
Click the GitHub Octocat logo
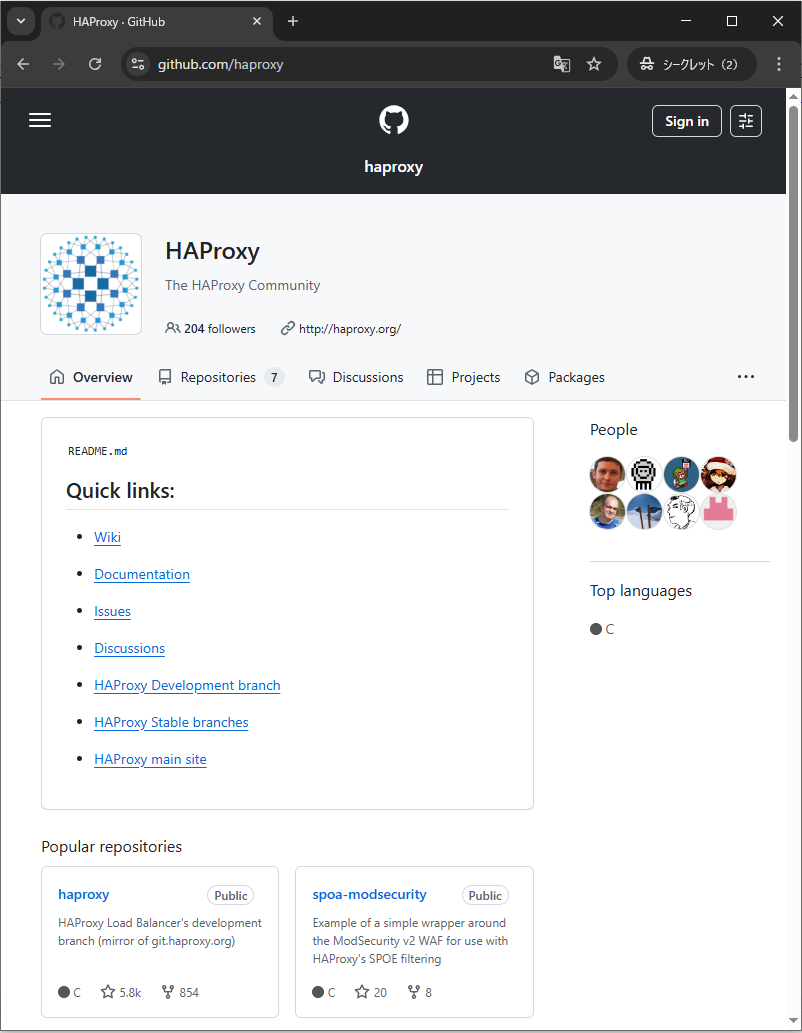point(393,121)
